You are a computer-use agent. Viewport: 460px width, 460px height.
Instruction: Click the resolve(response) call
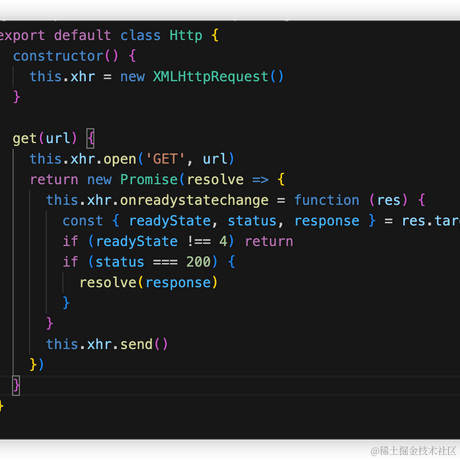coord(148,283)
